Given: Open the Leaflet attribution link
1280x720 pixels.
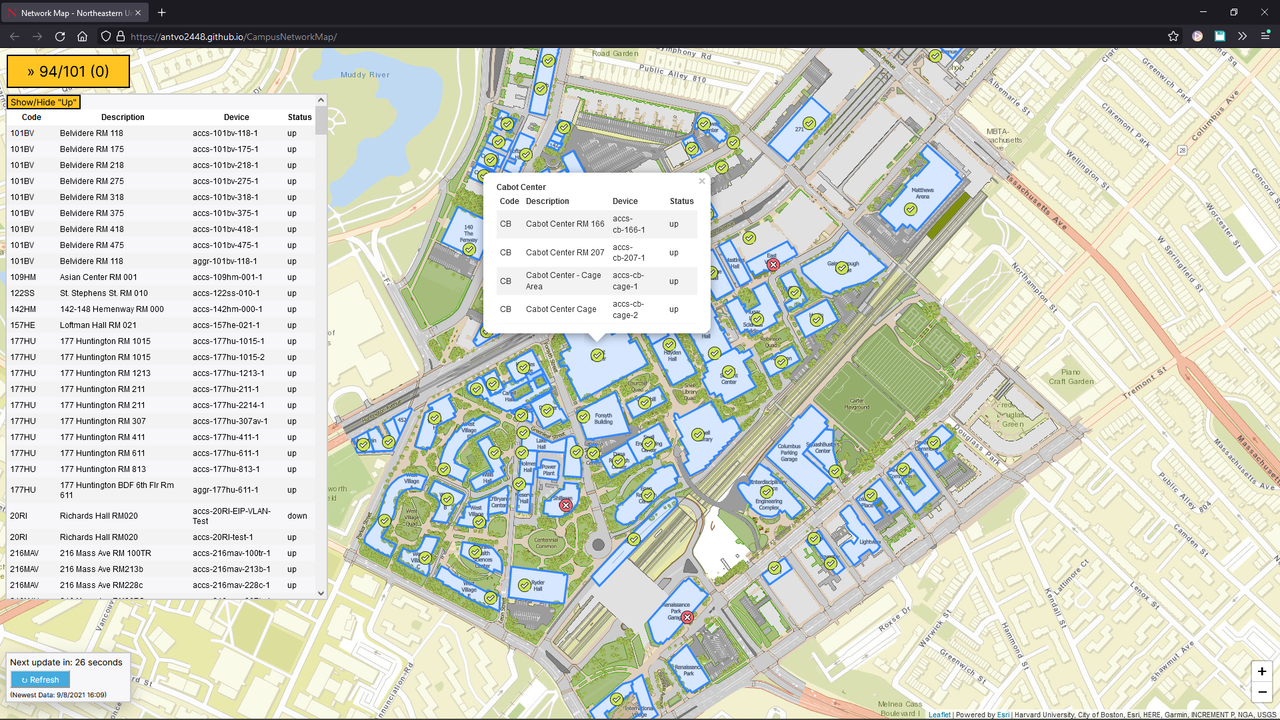Looking at the screenshot, I should click(939, 715).
